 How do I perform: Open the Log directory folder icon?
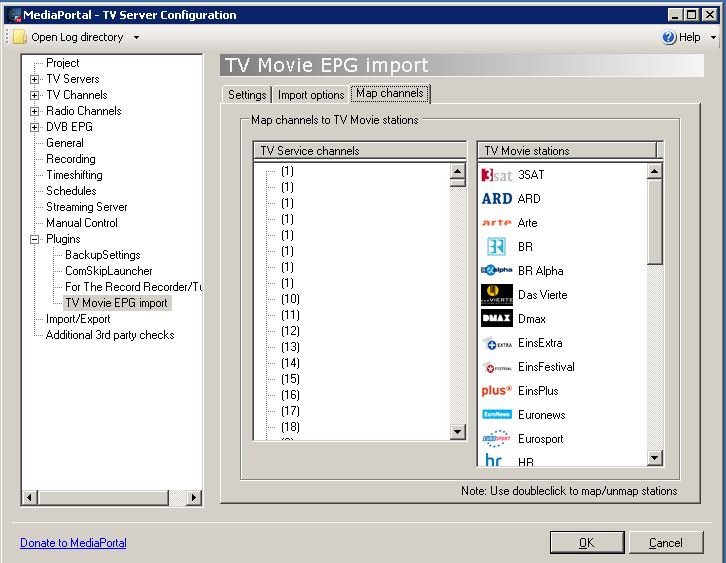[x=19, y=37]
